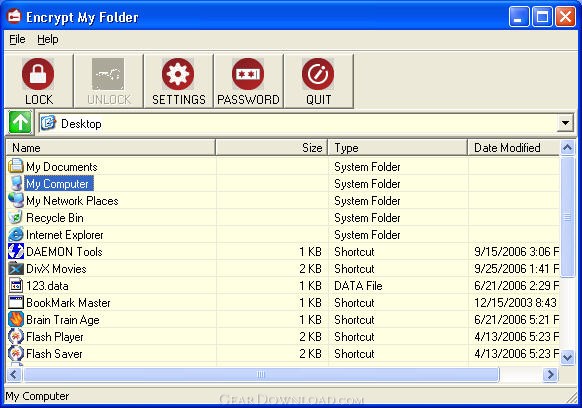Image resolution: width=582 pixels, height=408 pixels.
Task: Click the Flash Player icon
Action: (16, 336)
